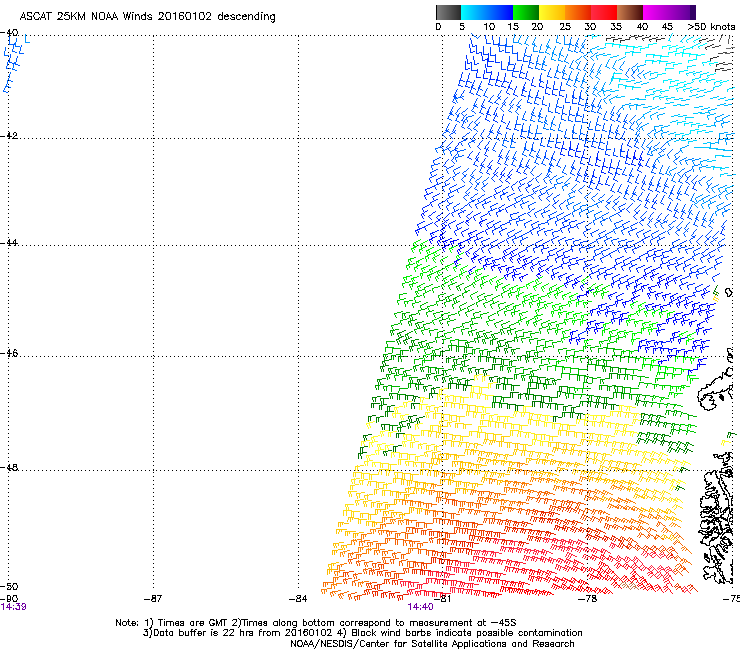The height and width of the screenshot is (650, 740).
Task: Click the '-90' longitude axis label
Action: coord(9,599)
